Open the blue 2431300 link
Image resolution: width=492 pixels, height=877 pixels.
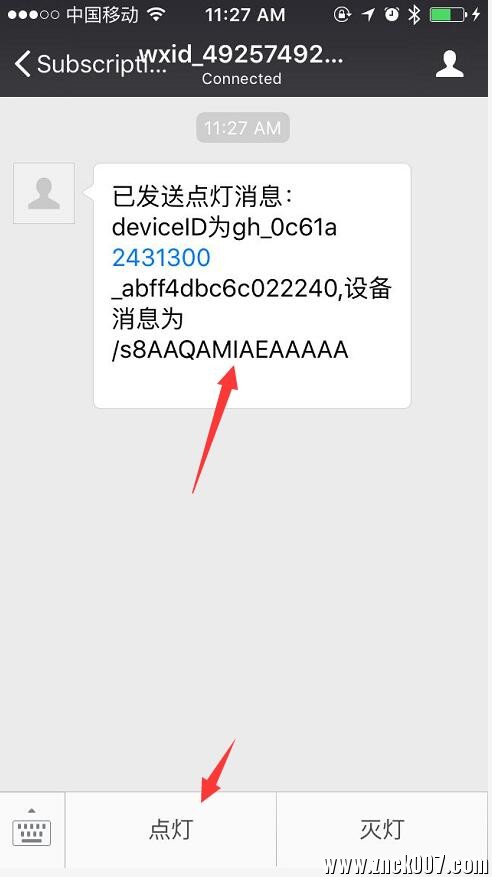click(161, 258)
